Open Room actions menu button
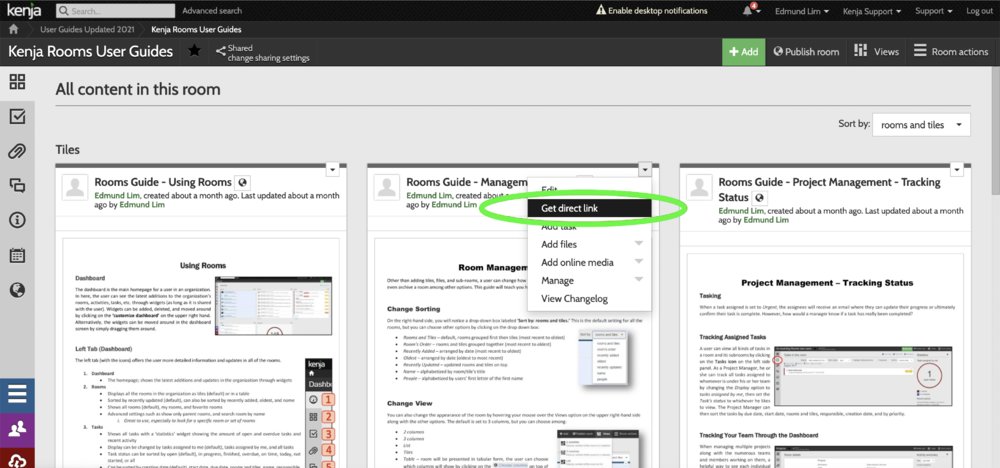 951,52
